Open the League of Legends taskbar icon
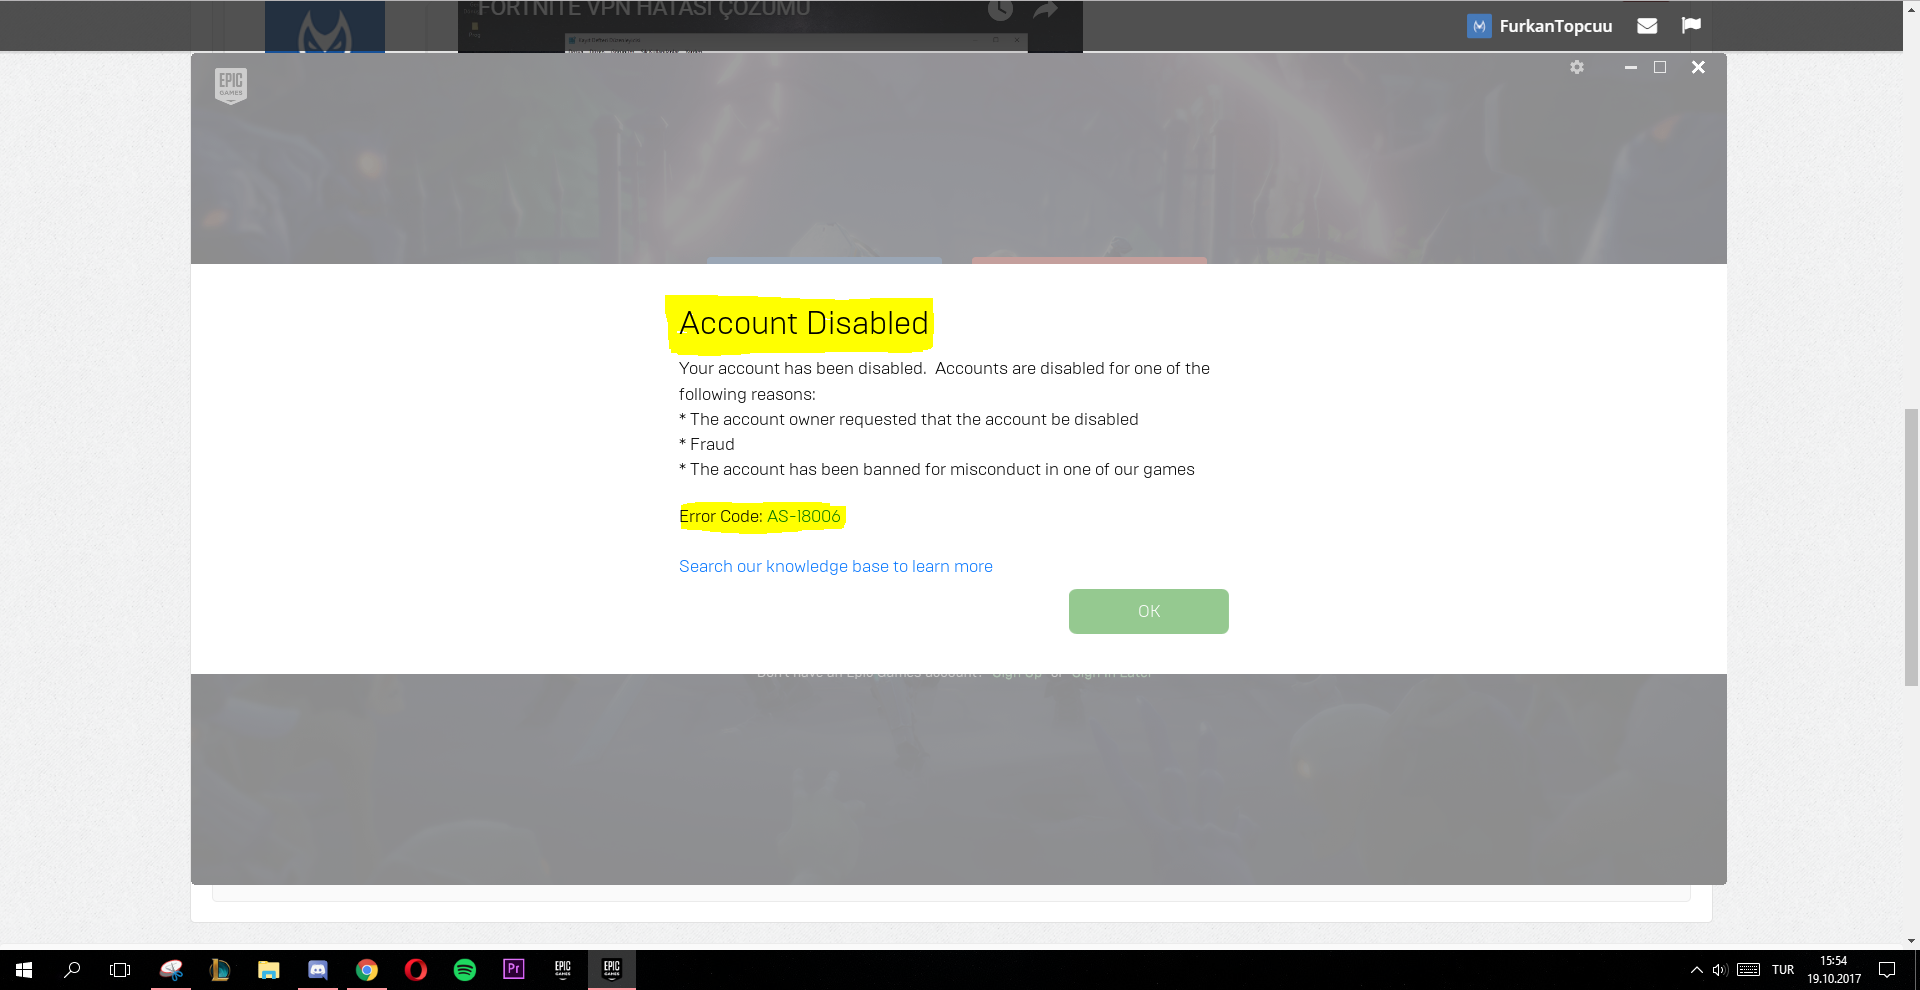This screenshot has width=1920, height=990. [x=219, y=970]
